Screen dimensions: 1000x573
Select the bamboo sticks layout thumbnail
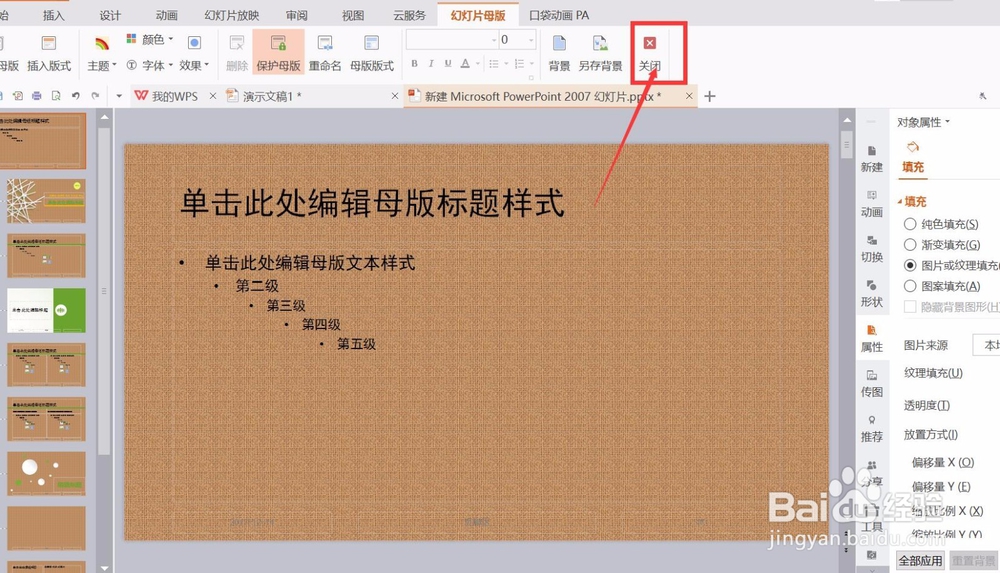pyautogui.click(x=47, y=201)
